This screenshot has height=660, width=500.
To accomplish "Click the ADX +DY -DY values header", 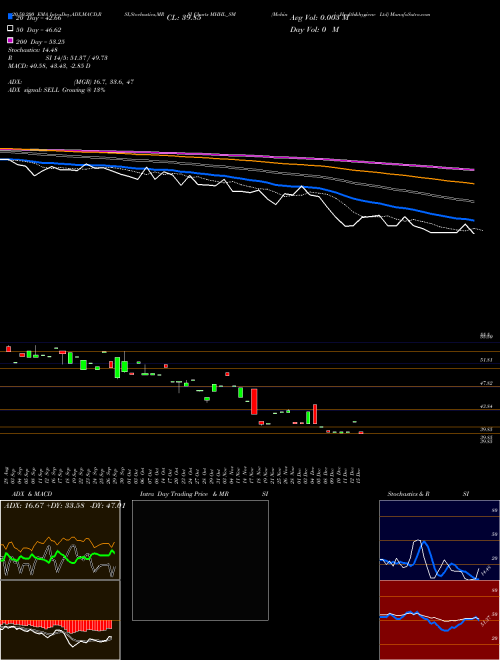I will [x=64, y=506].
